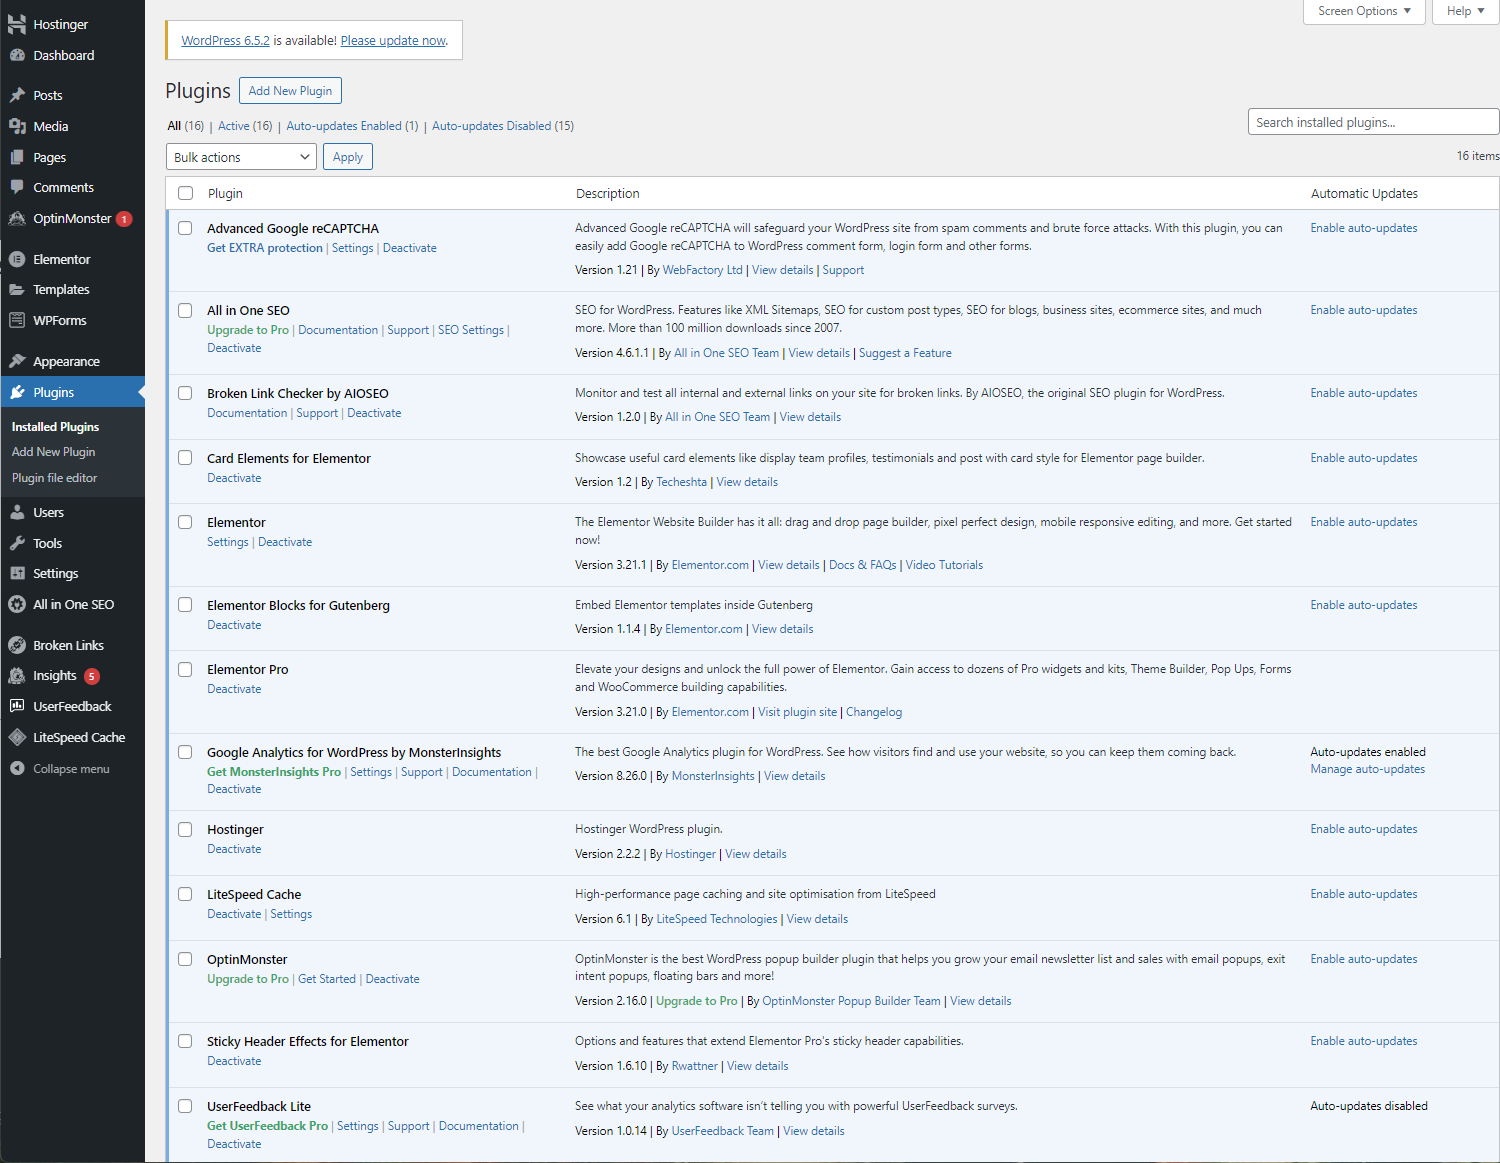The image size is (1500, 1163).
Task: Click the Collapse menu arrow icon
Action: pos(17,768)
